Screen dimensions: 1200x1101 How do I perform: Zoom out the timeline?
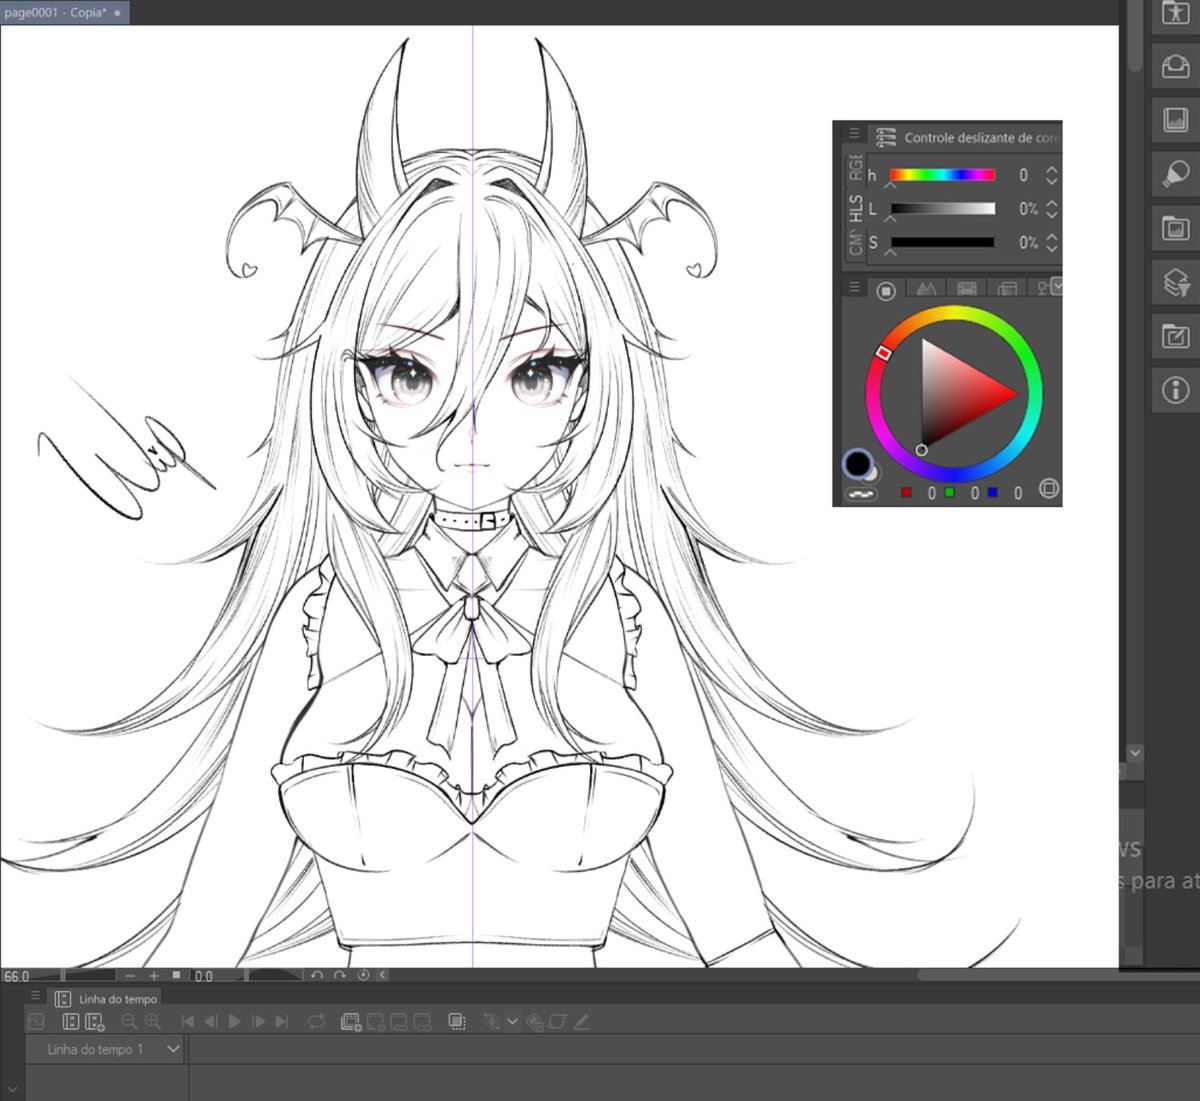(x=129, y=1022)
